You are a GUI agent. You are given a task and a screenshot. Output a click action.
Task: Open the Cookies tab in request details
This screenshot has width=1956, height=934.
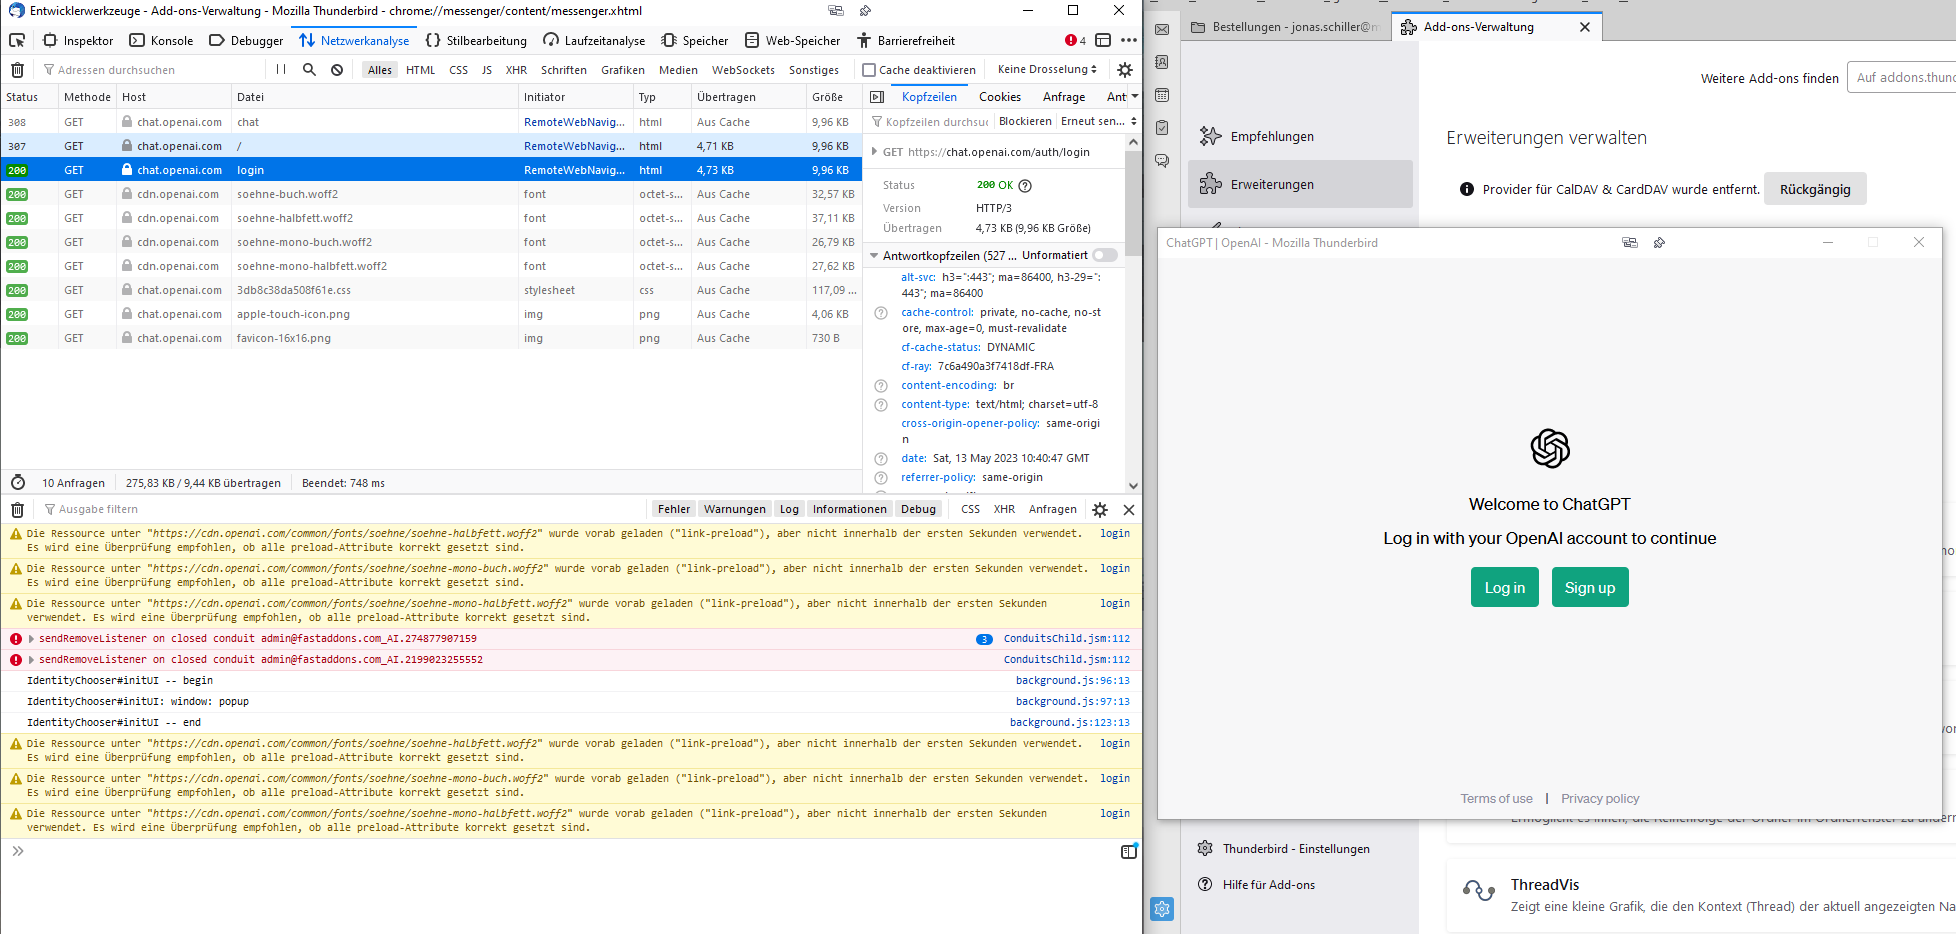(x=999, y=96)
